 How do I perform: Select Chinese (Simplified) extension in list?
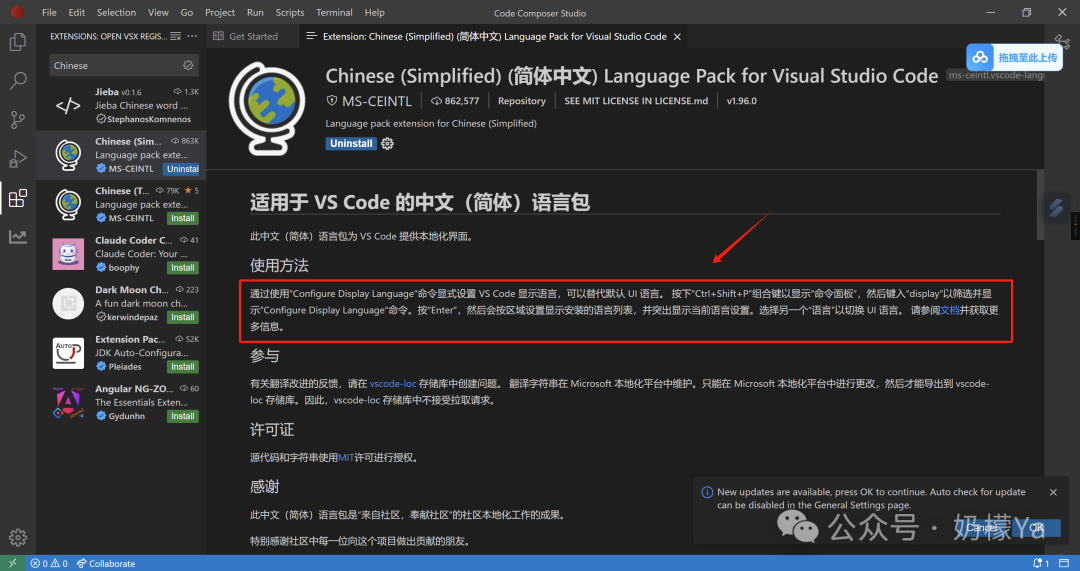pos(121,155)
